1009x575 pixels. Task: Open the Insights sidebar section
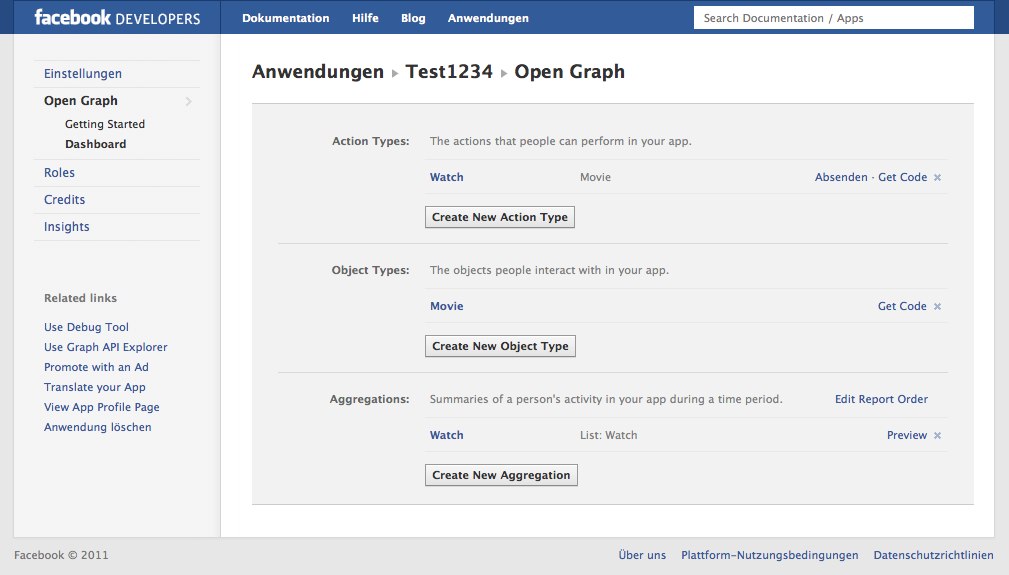(x=66, y=226)
